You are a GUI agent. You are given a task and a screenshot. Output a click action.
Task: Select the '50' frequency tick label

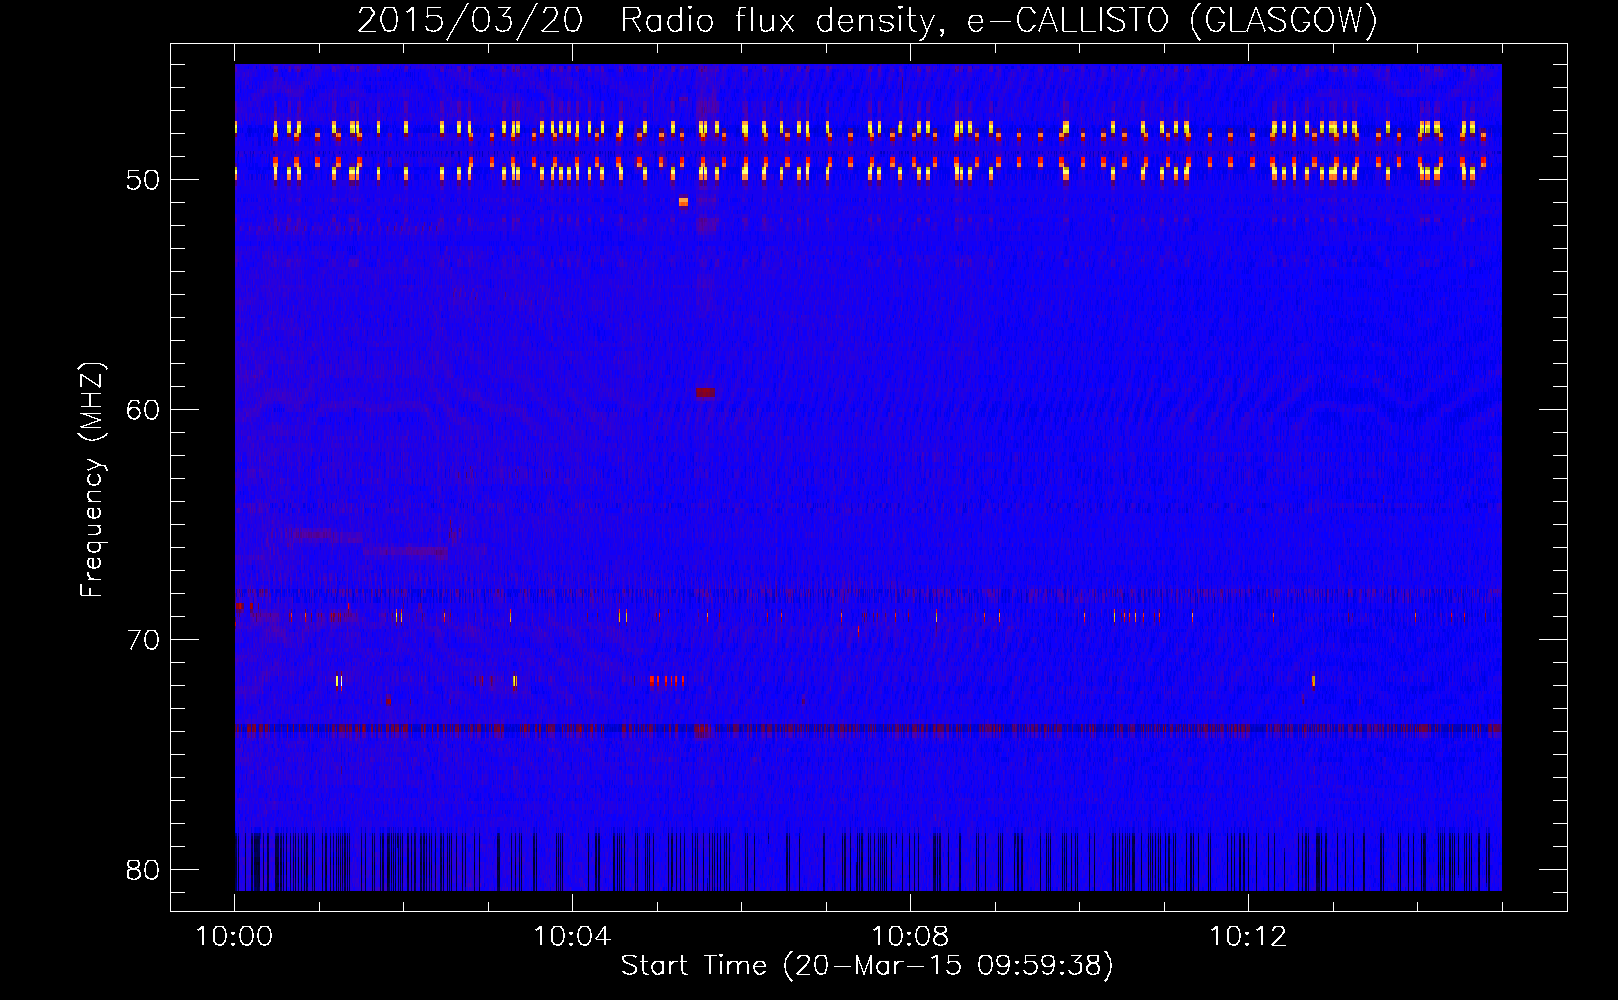tap(143, 181)
